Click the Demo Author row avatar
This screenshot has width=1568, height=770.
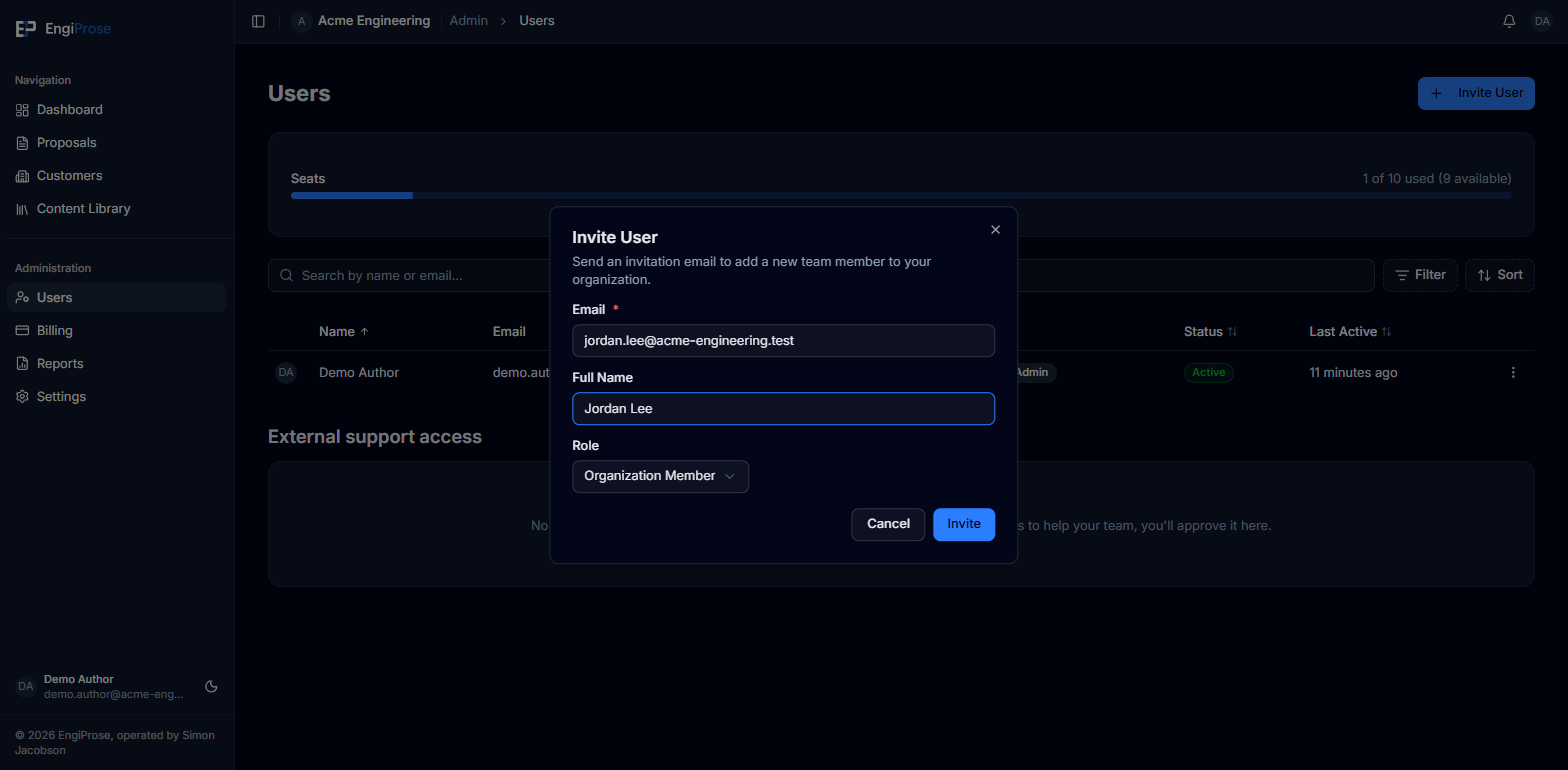point(286,373)
